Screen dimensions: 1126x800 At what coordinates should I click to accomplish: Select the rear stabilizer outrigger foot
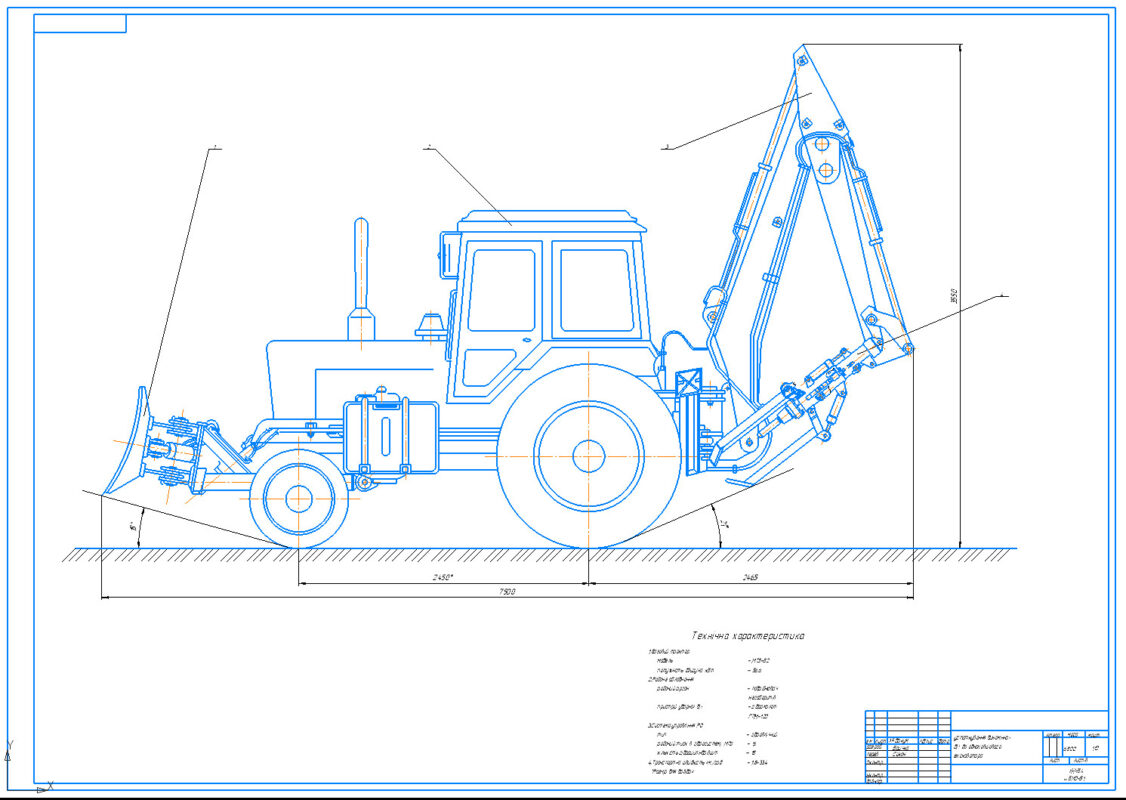pos(740,482)
